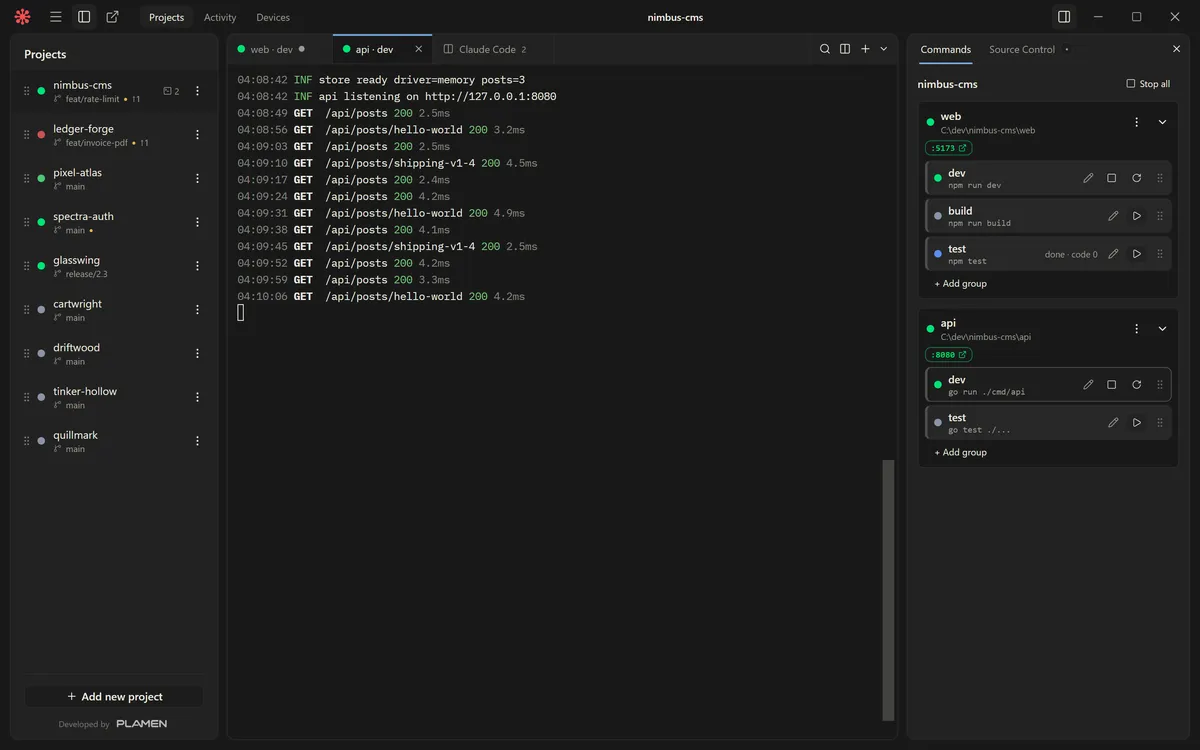Select the glasswing project
This screenshot has height=750, width=1200.
tap(114, 266)
